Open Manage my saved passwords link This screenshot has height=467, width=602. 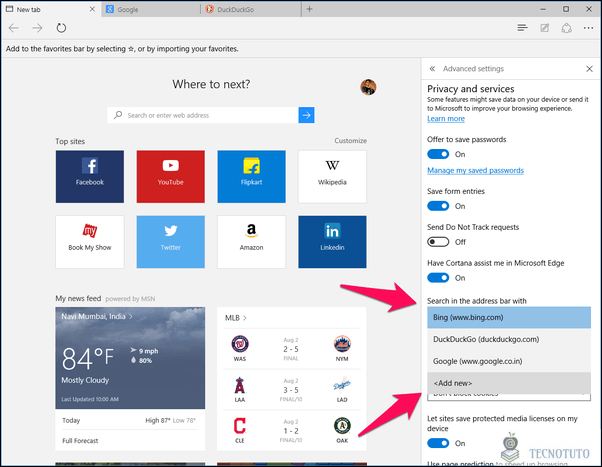(x=475, y=171)
